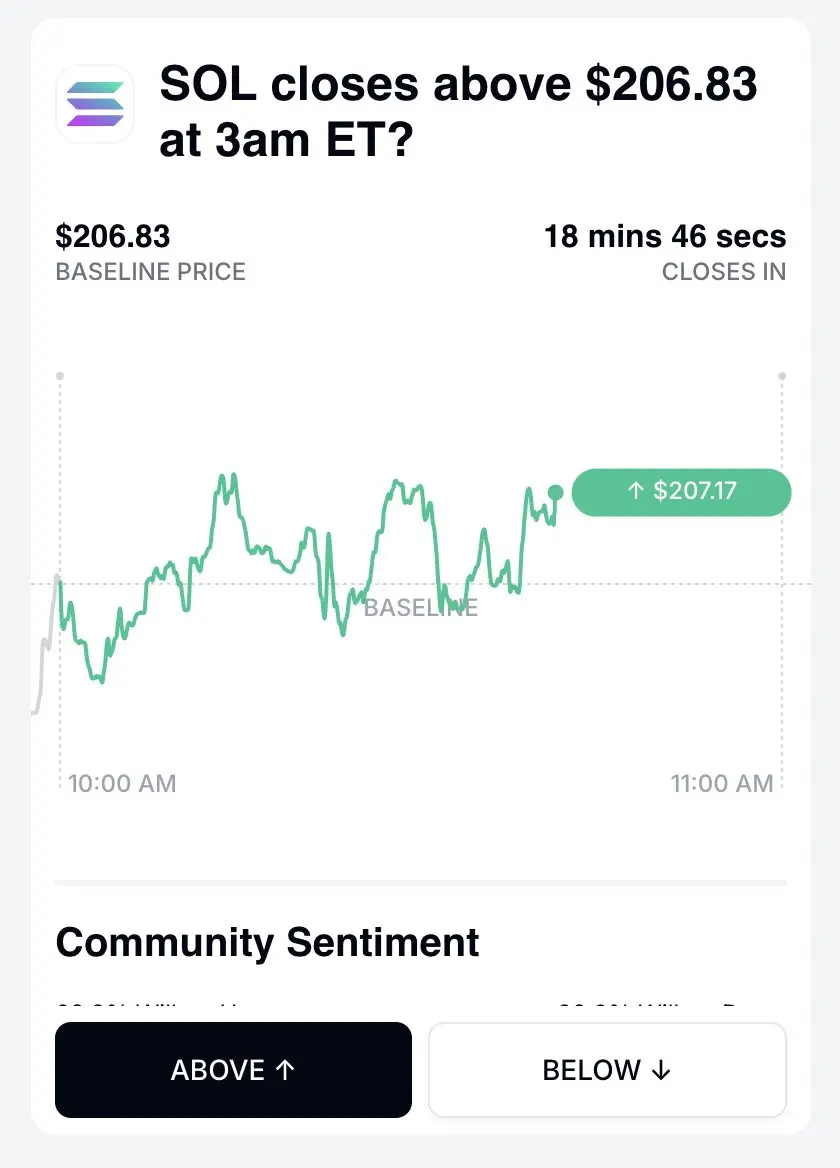The width and height of the screenshot is (840, 1168).
Task: Click the BASELINE label on the chart
Action: [x=421, y=608]
